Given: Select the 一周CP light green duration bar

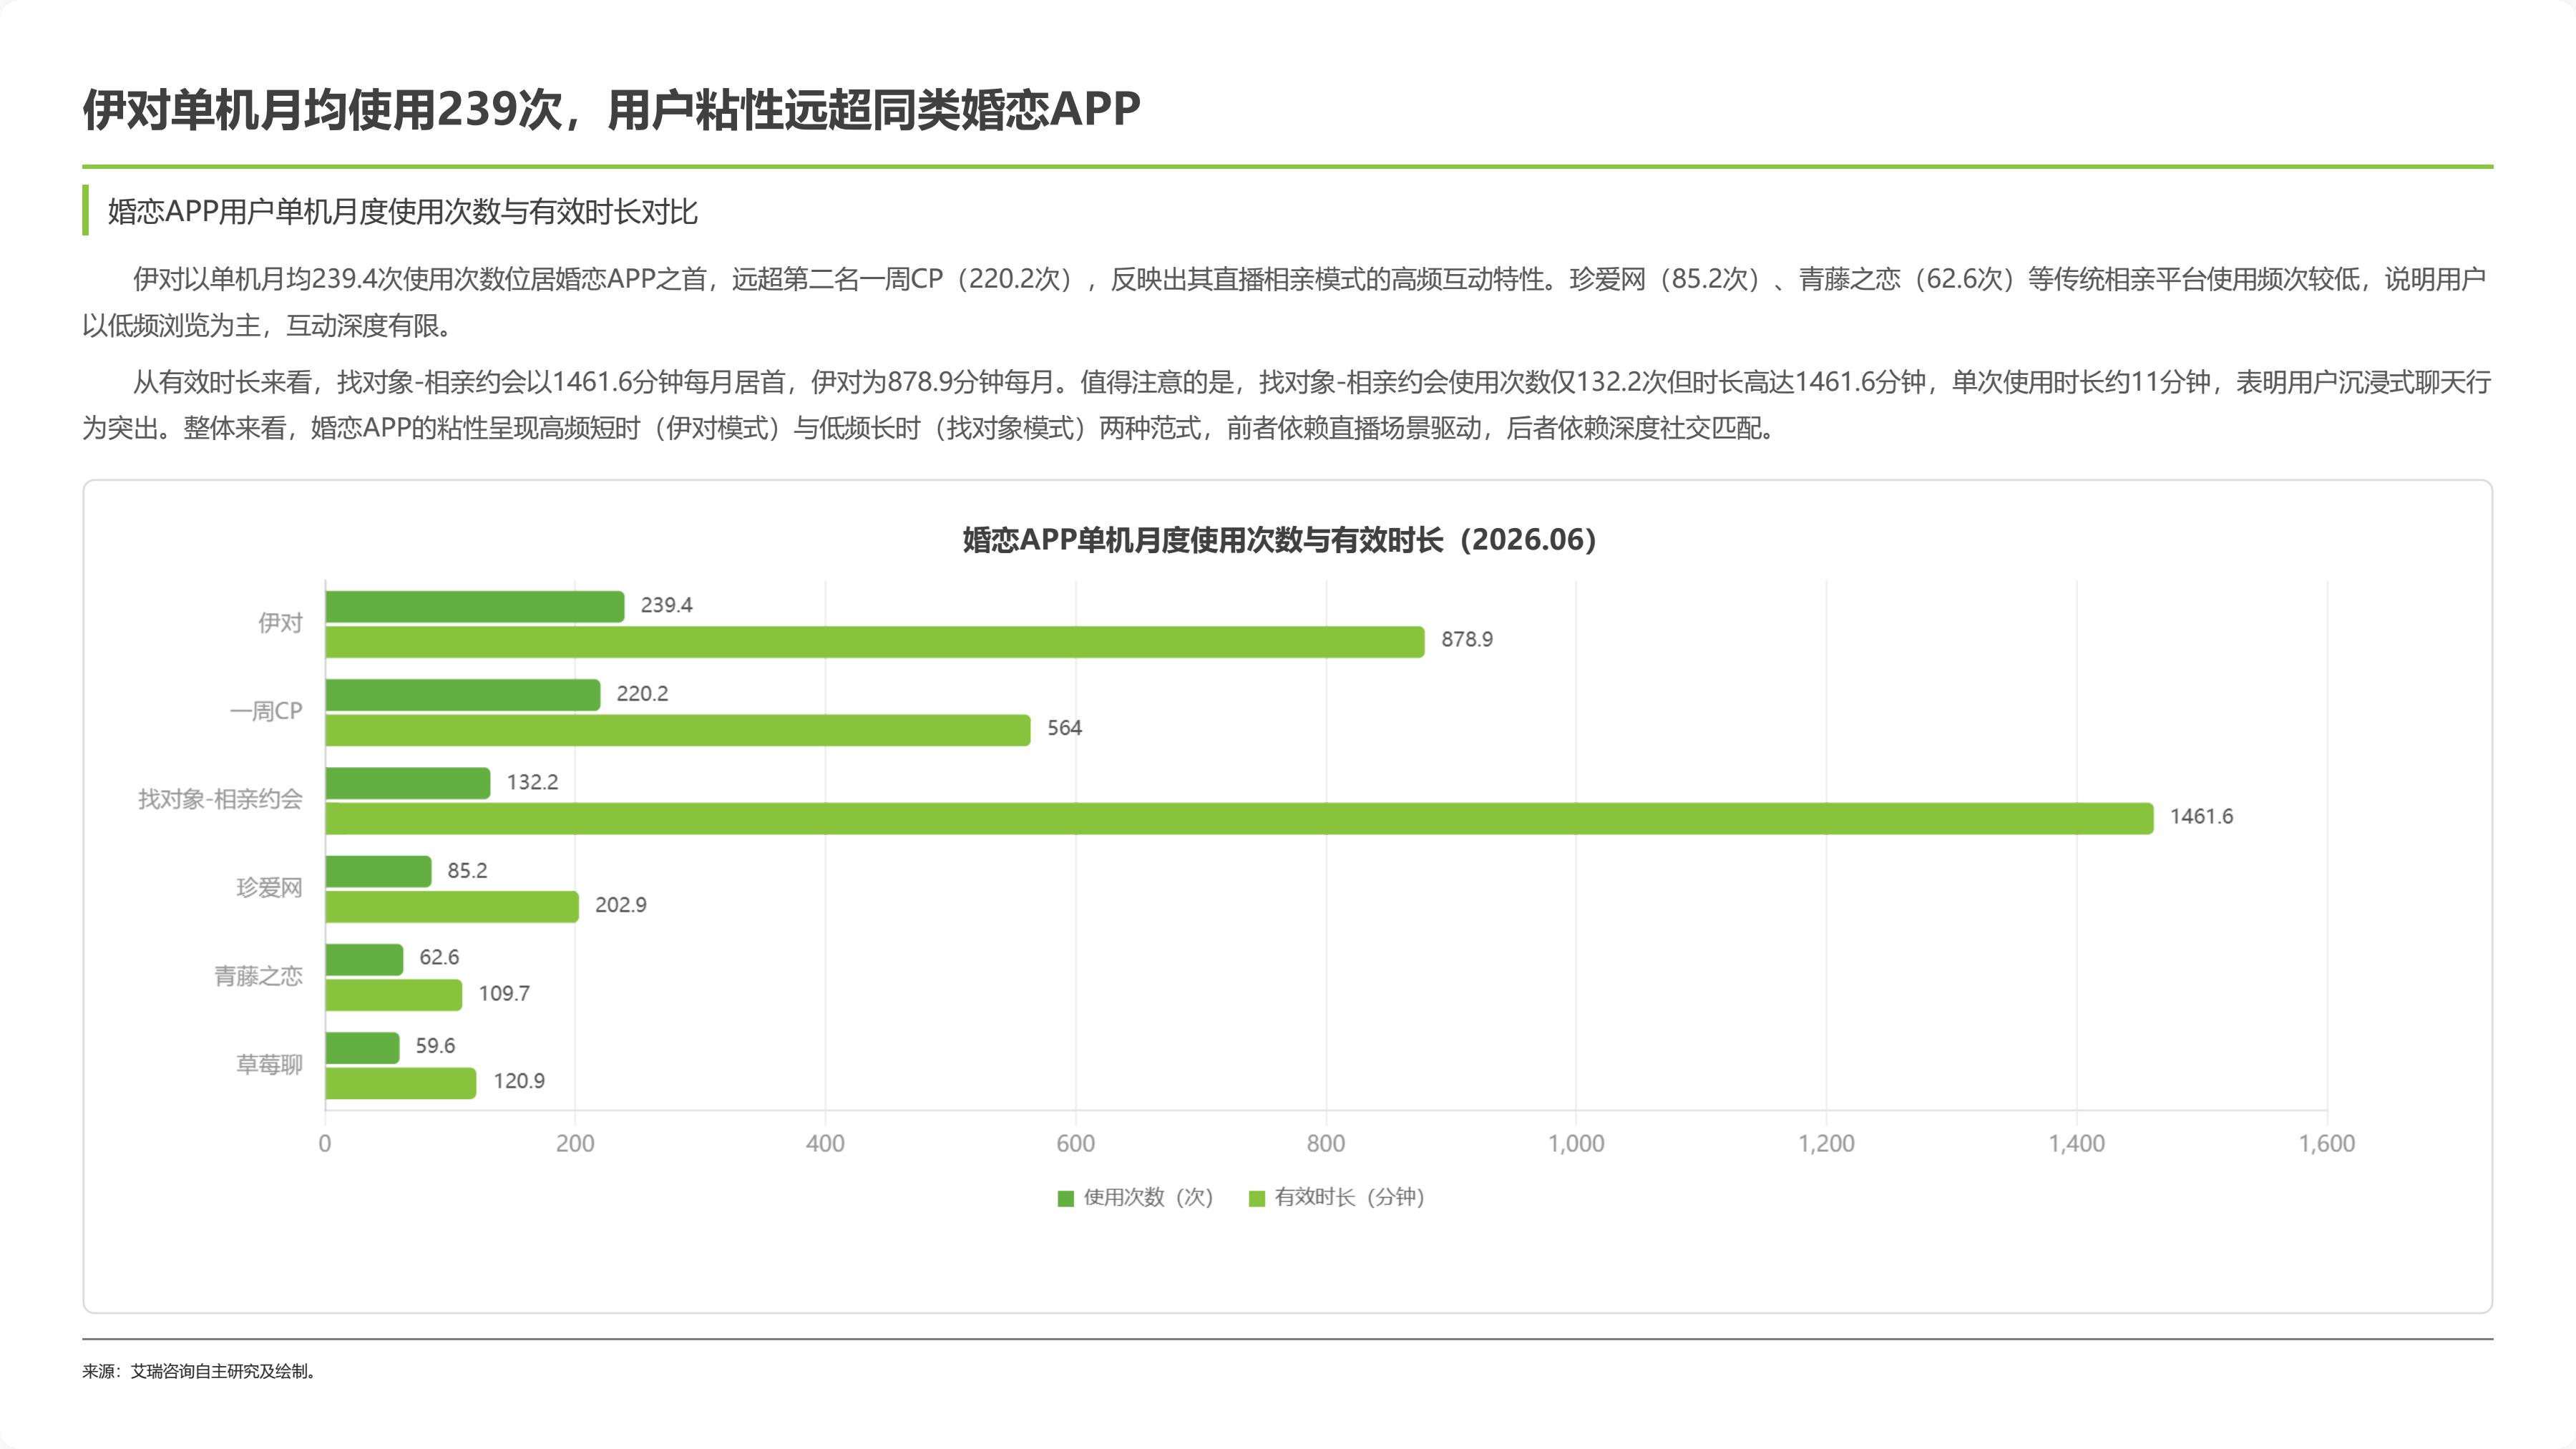Looking at the screenshot, I should click(678, 730).
